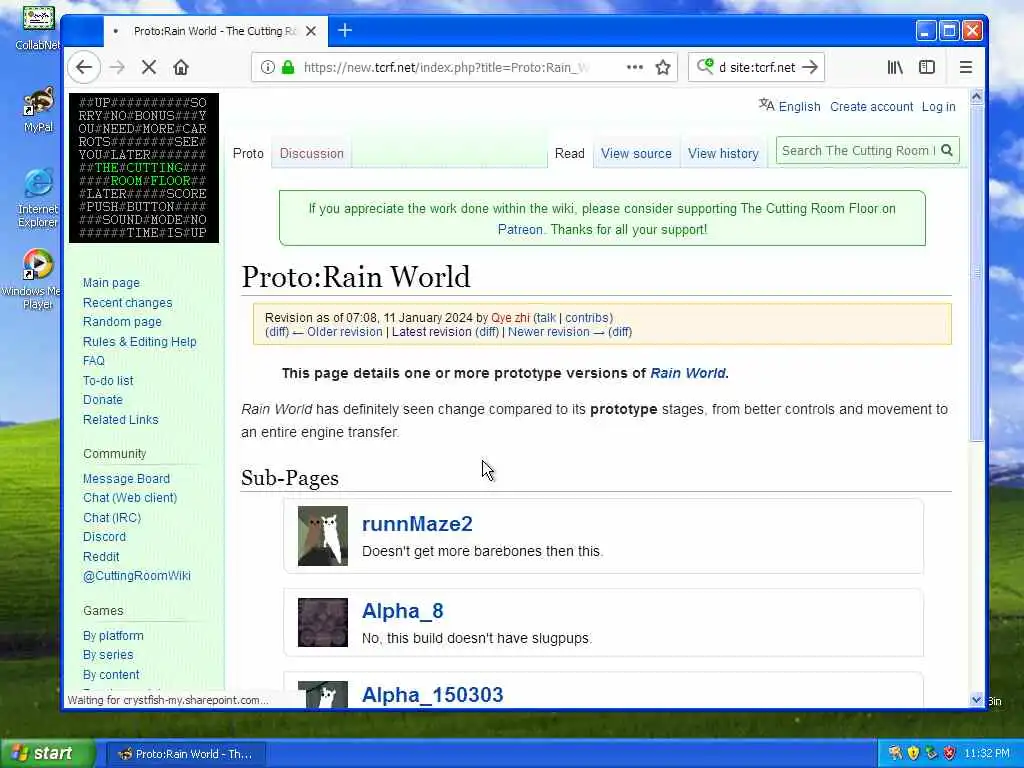Click the runnMaze2 thumbnail image

(x=323, y=536)
